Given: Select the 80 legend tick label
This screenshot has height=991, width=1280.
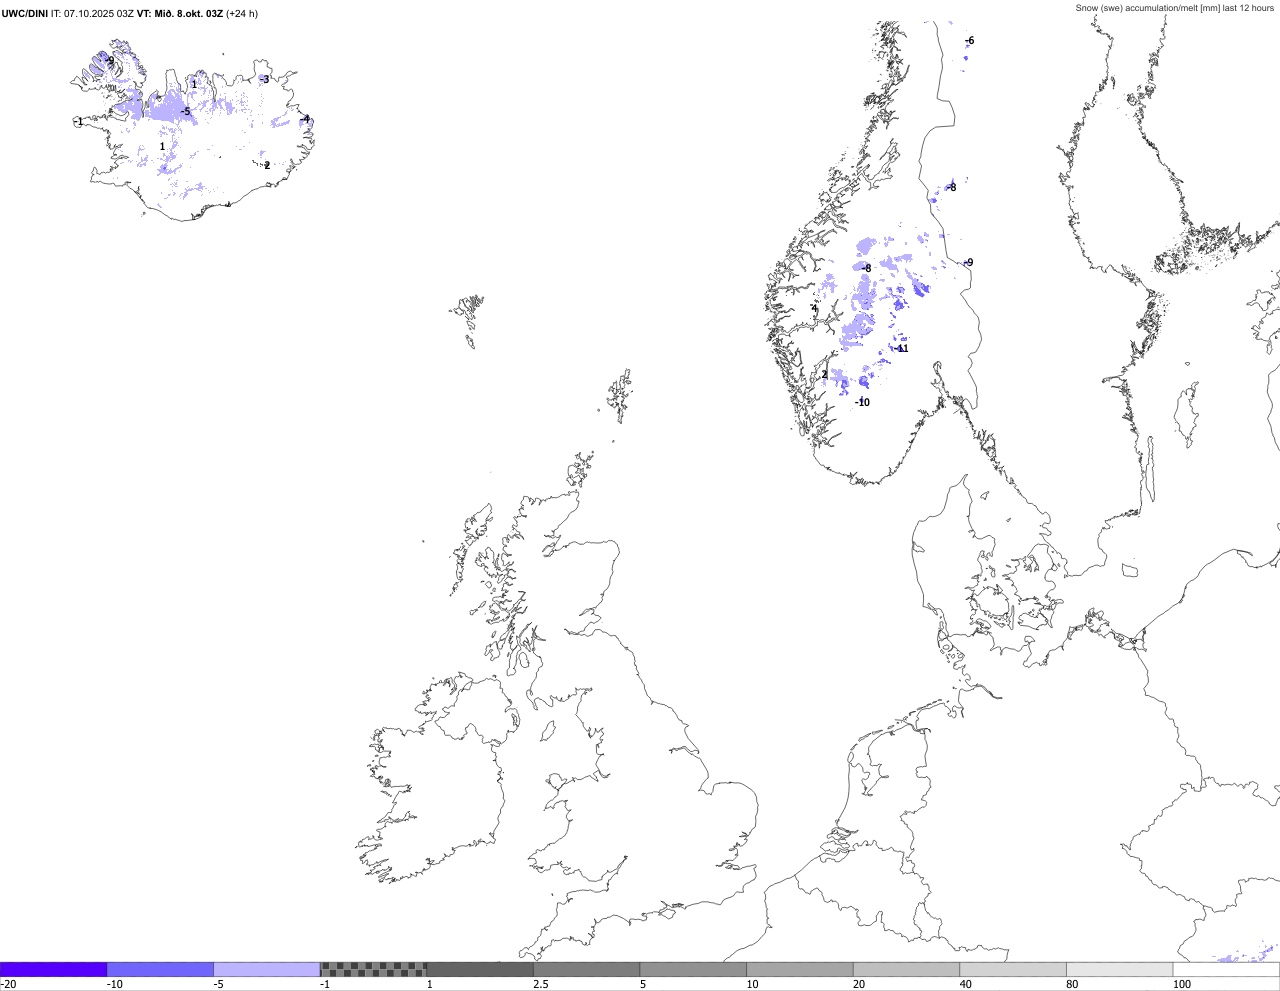Looking at the screenshot, I should [x=1072, y=984].
